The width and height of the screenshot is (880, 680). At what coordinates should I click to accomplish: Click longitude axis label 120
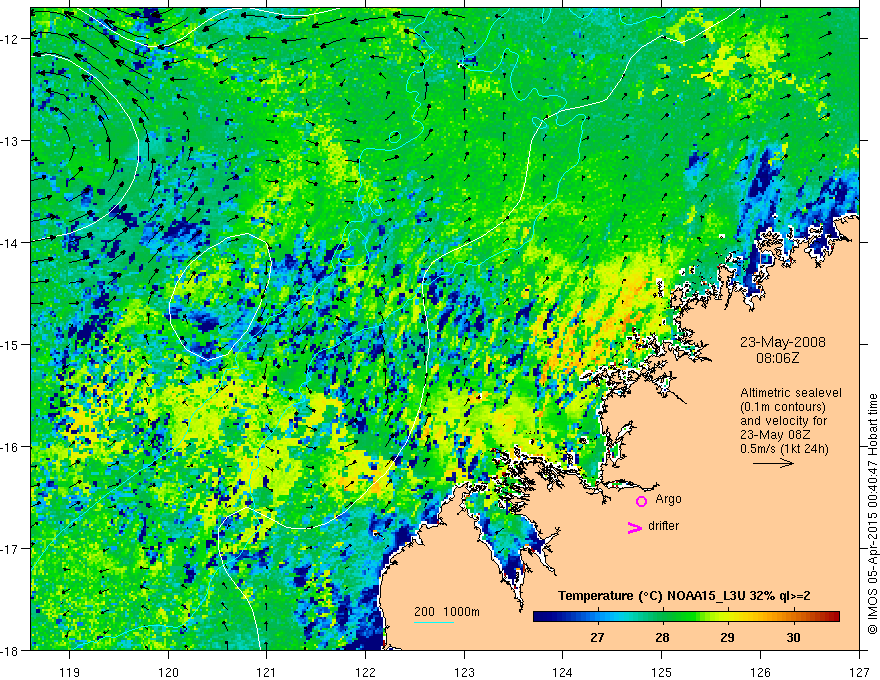point(168,672)
